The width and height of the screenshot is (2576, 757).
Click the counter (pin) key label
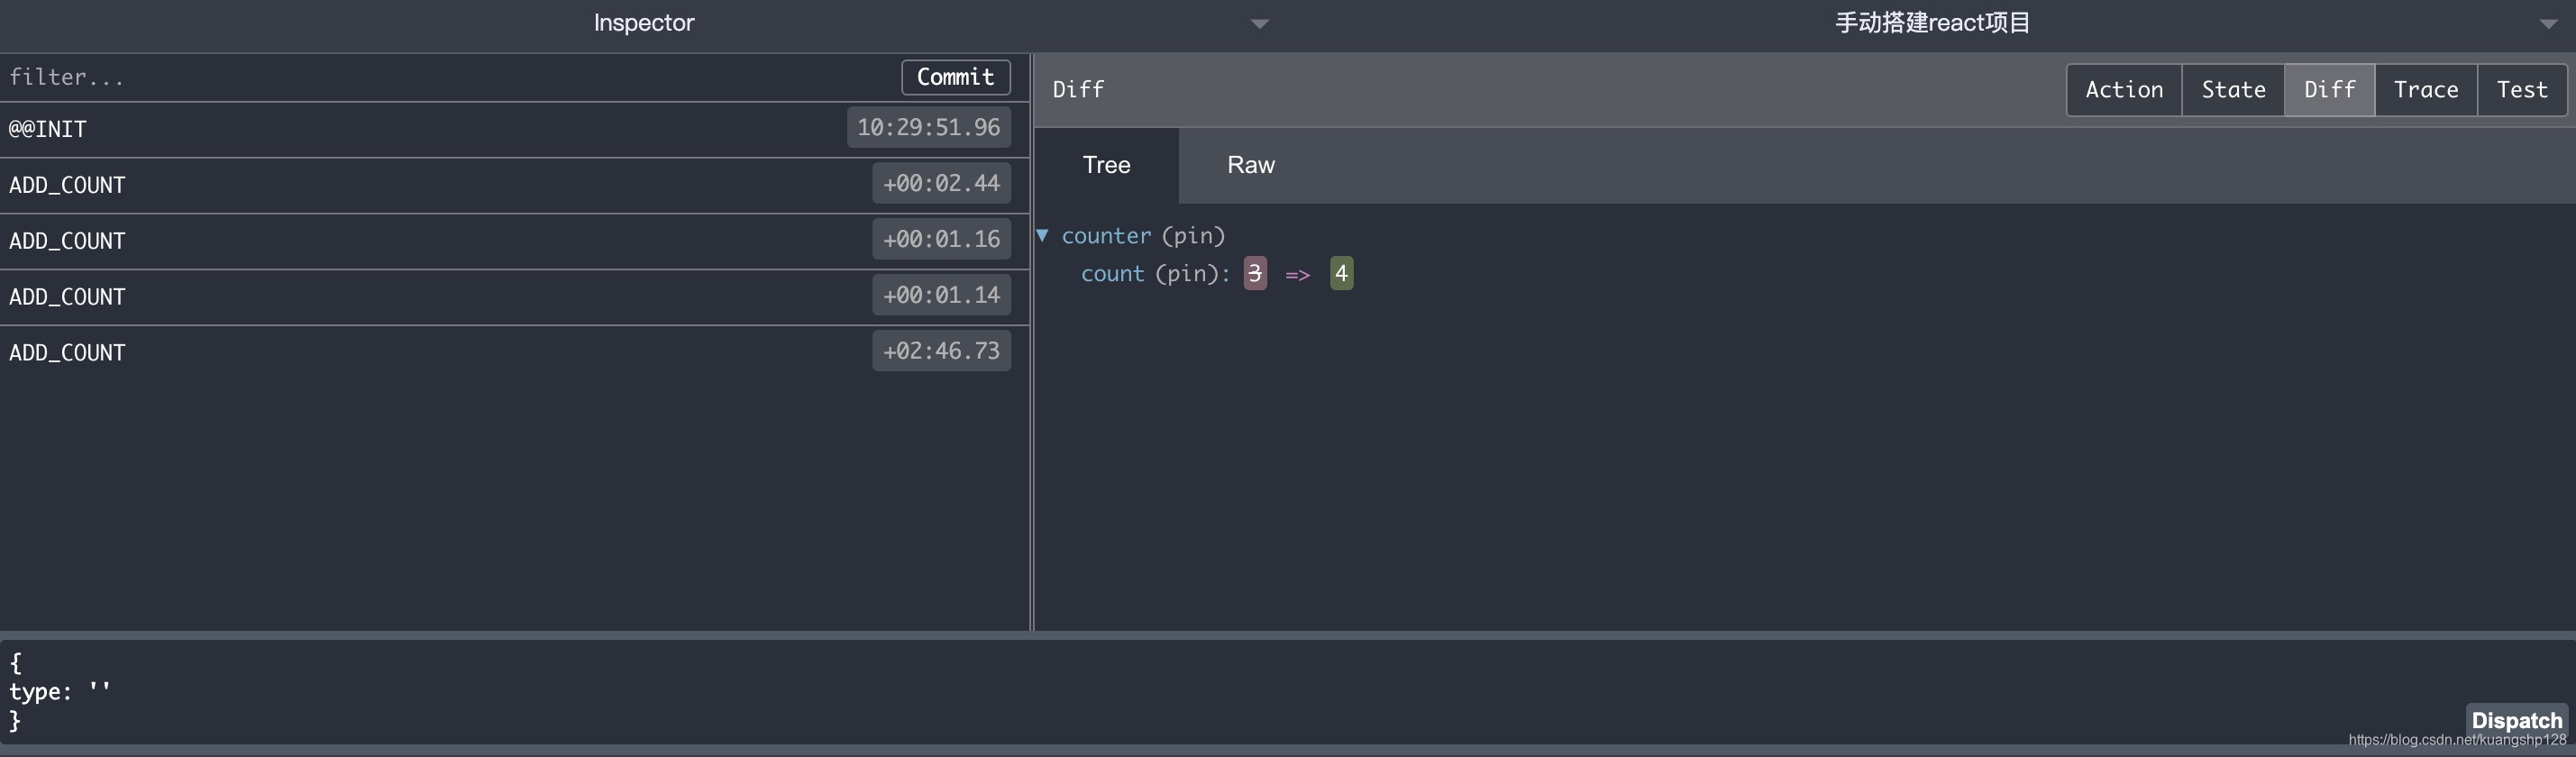tap(1143, 236)
